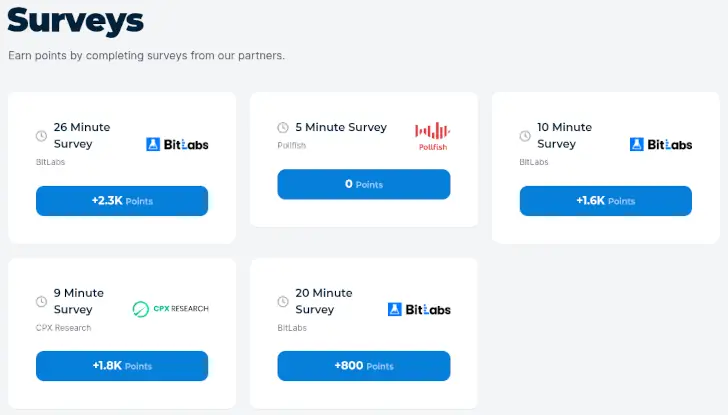Viewport: 728px width, 415px height.
Task: Click the CPX Research logo
Action: pyautogui.click(x=170, y=309)
